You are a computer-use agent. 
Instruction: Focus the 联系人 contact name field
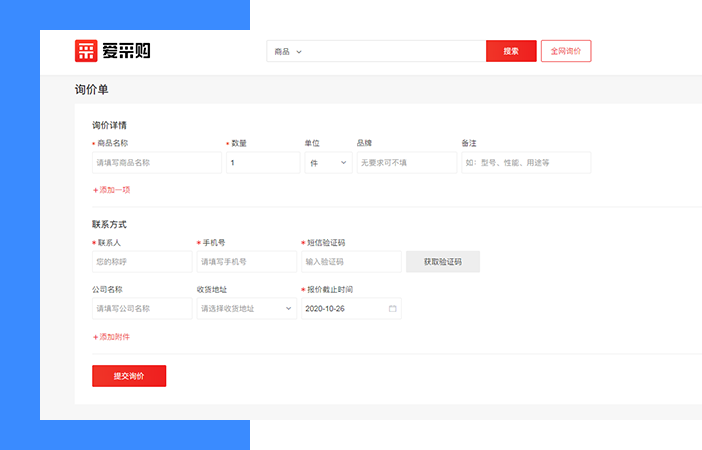(x=141, y=261)
